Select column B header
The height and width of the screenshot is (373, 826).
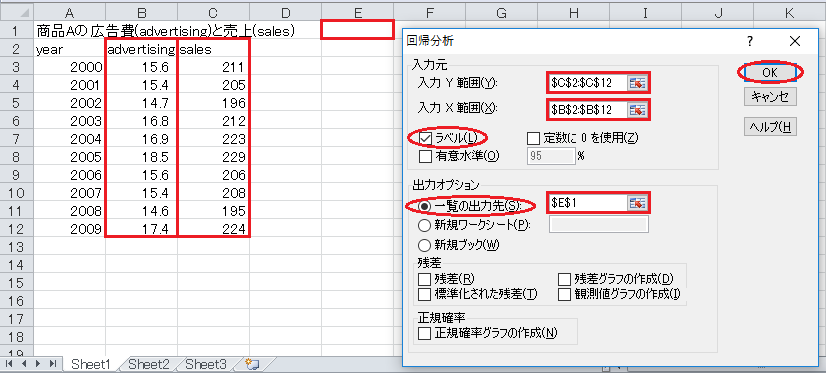141,13
